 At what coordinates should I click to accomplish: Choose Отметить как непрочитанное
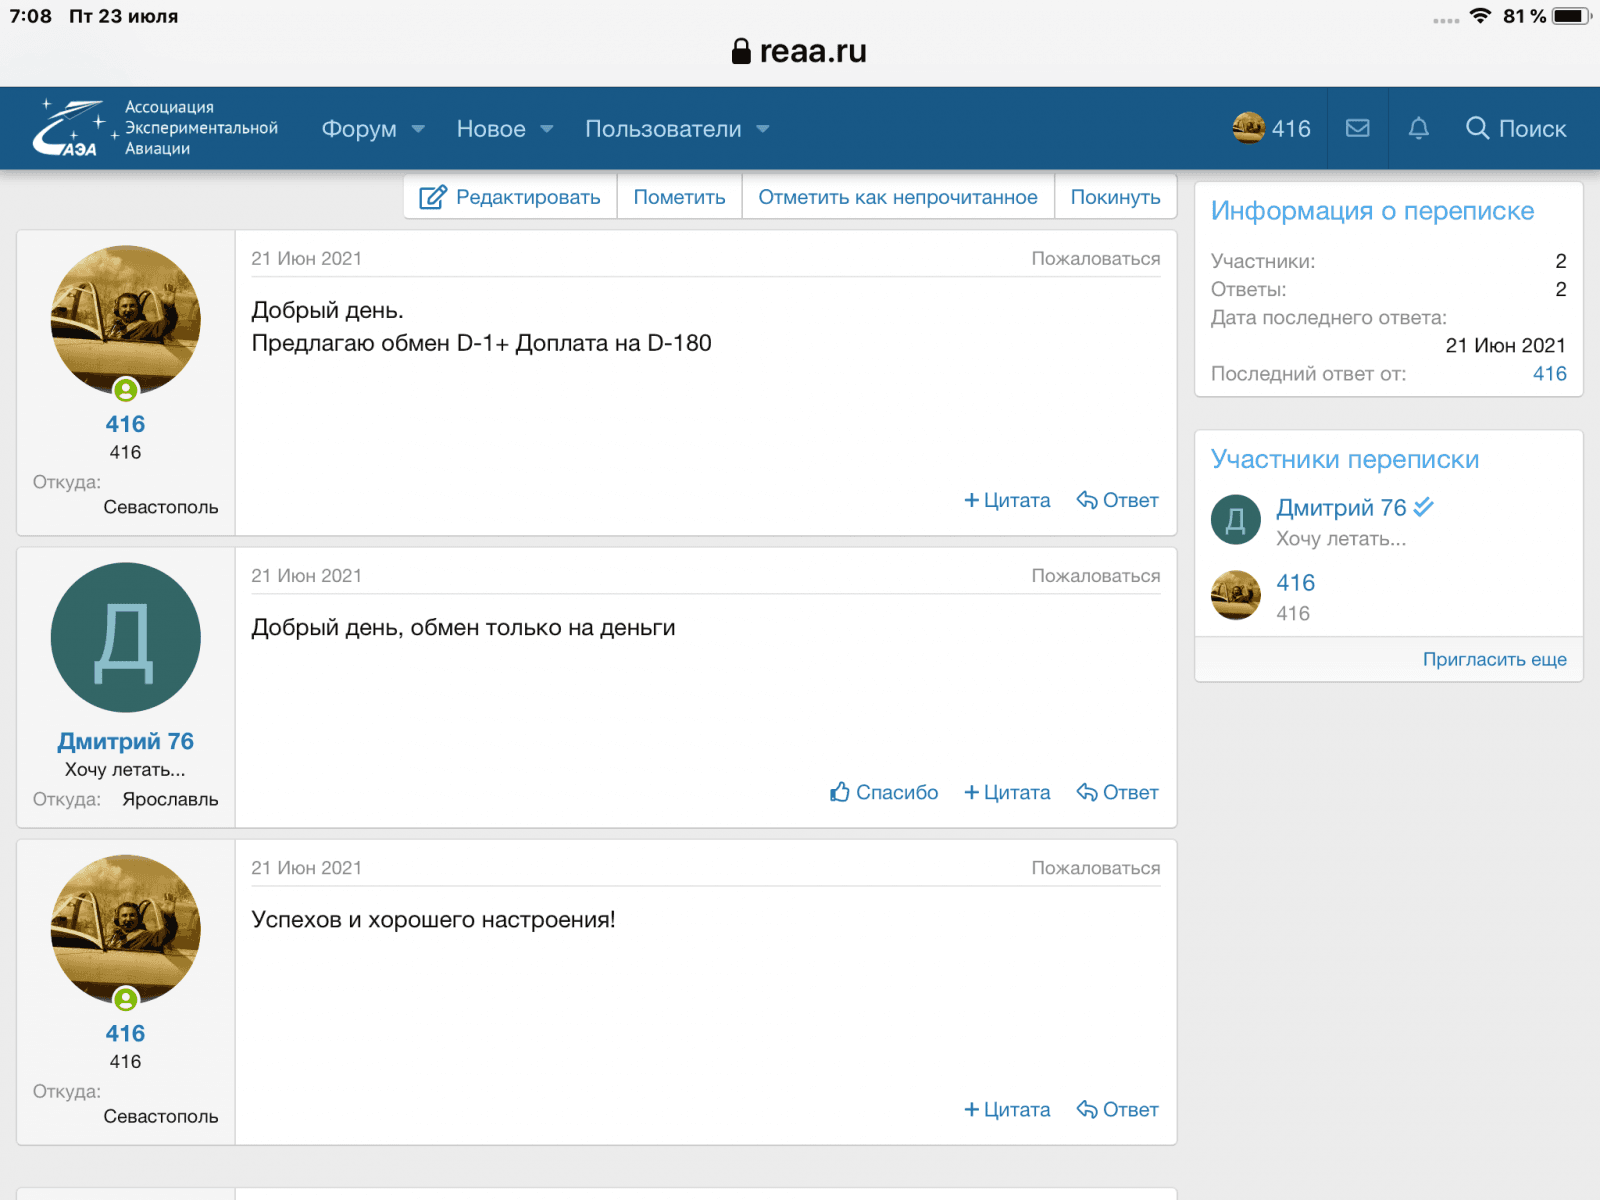coord(897,197)
